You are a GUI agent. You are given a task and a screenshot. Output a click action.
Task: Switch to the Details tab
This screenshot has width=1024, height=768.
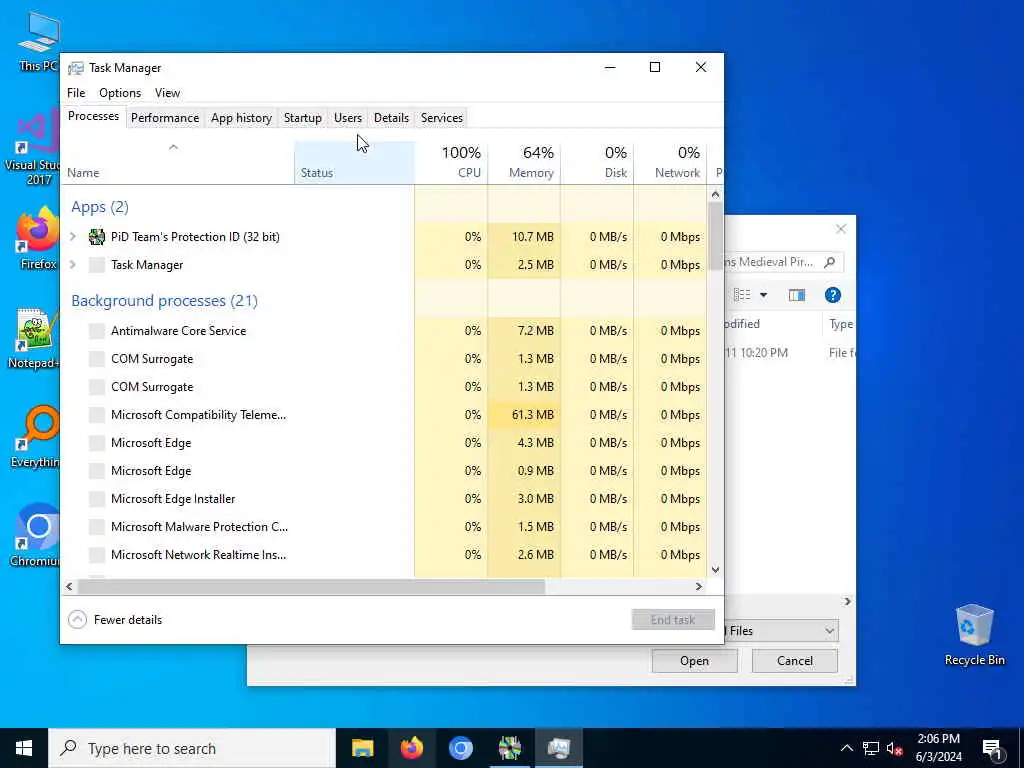coord(391,118)
